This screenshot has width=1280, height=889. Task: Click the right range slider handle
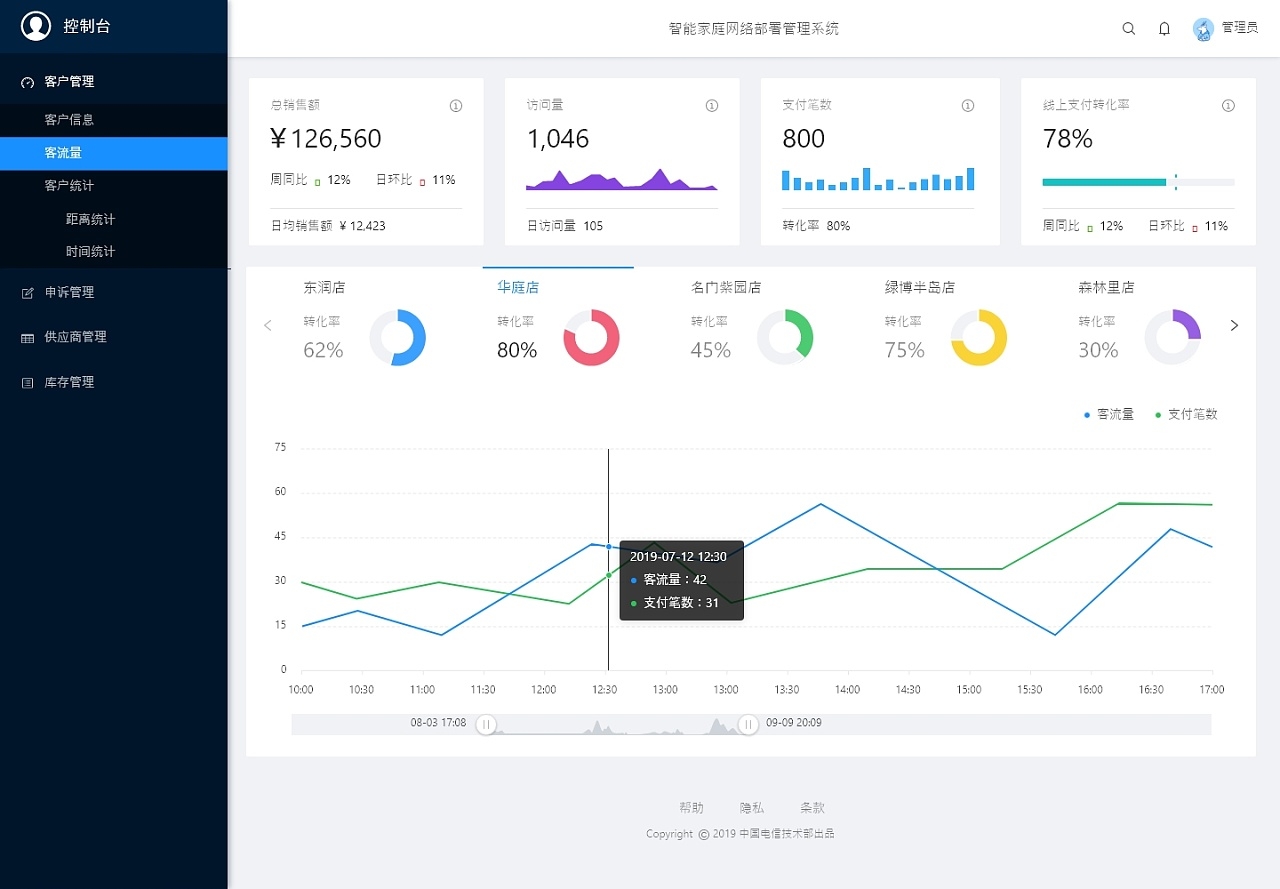pos(748,725)
